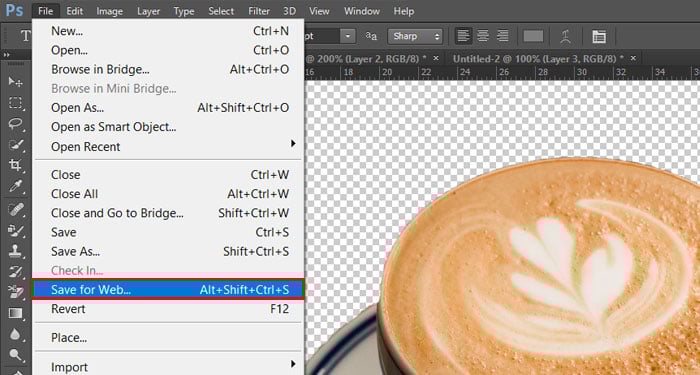Click the font size pt input field
The image size is (700, 375).
321,36
